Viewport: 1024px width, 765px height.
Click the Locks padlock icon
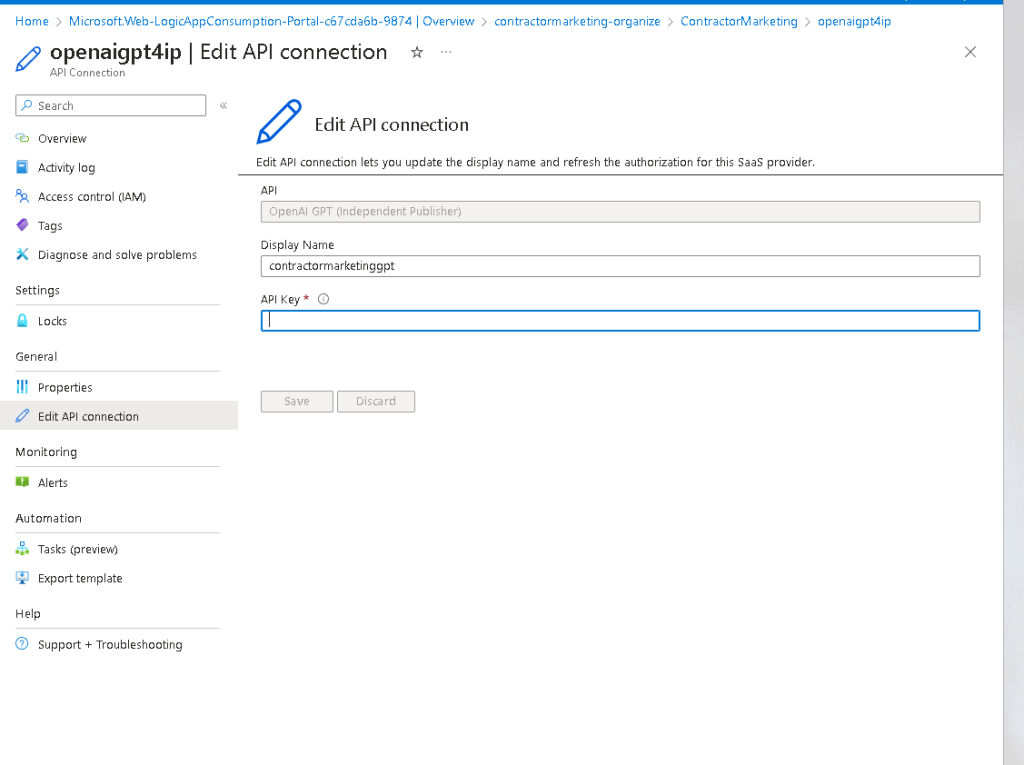pos(22,321)
